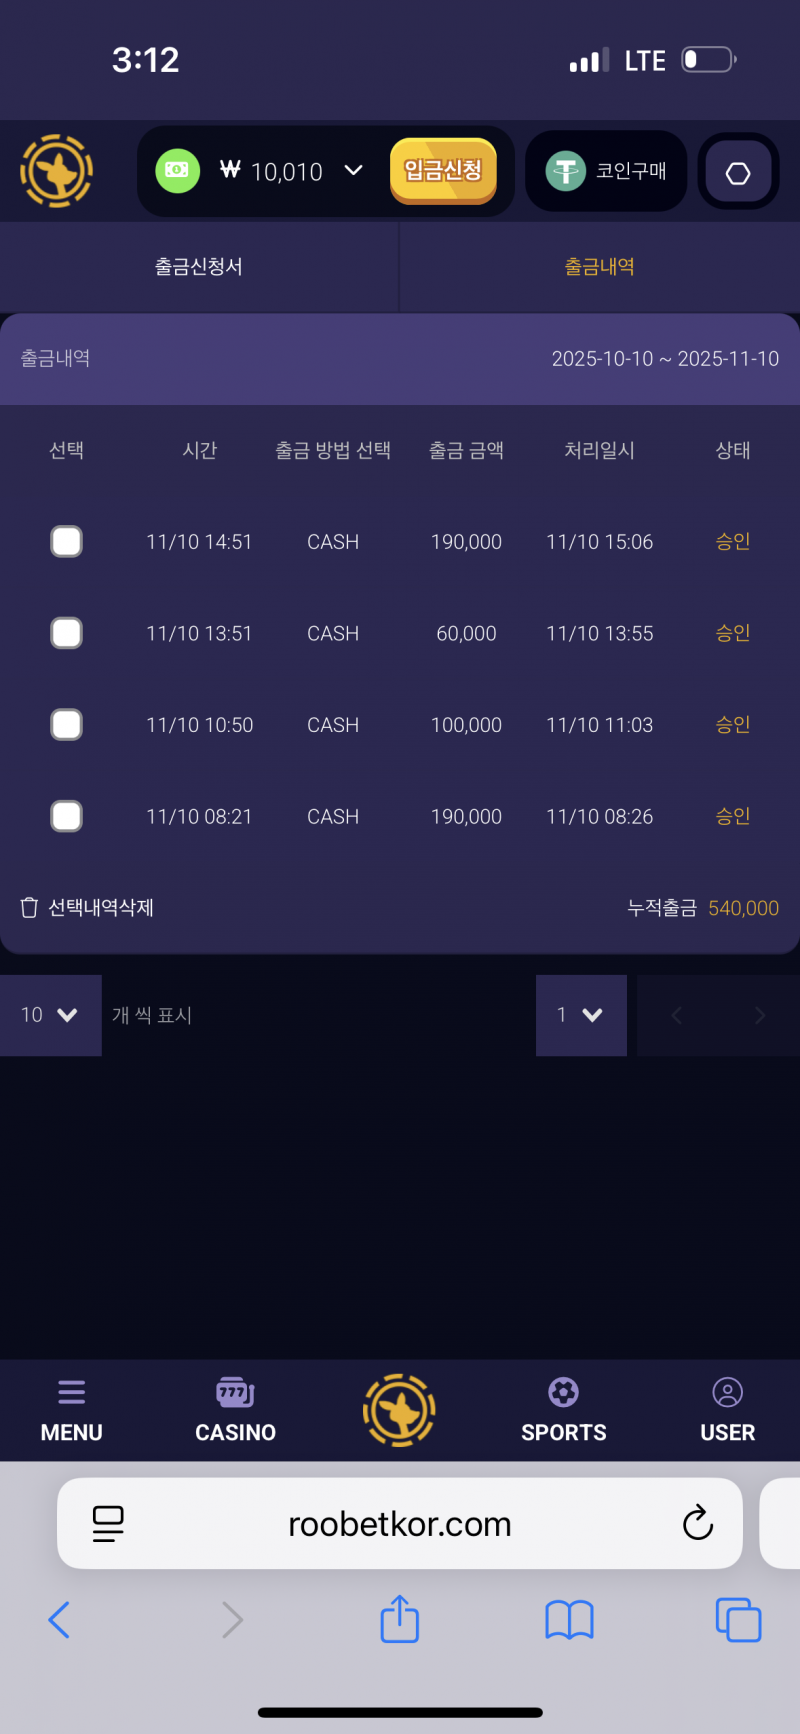Tap the roobetkor.com address bar
This screenshot has width=800, height=1734.
click(399, 1524)
